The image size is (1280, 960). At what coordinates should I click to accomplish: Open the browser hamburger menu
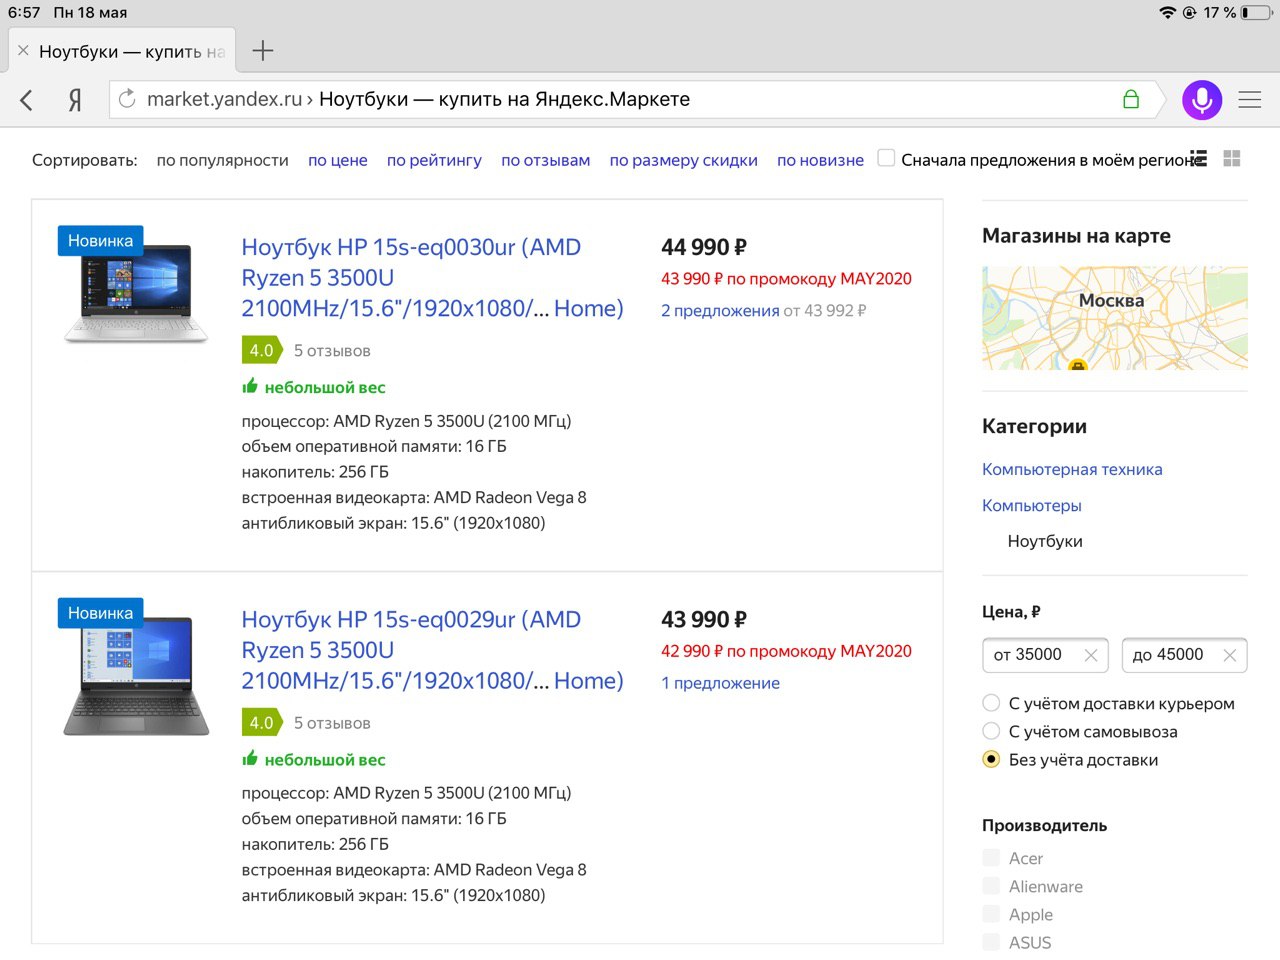[1250, 100]
